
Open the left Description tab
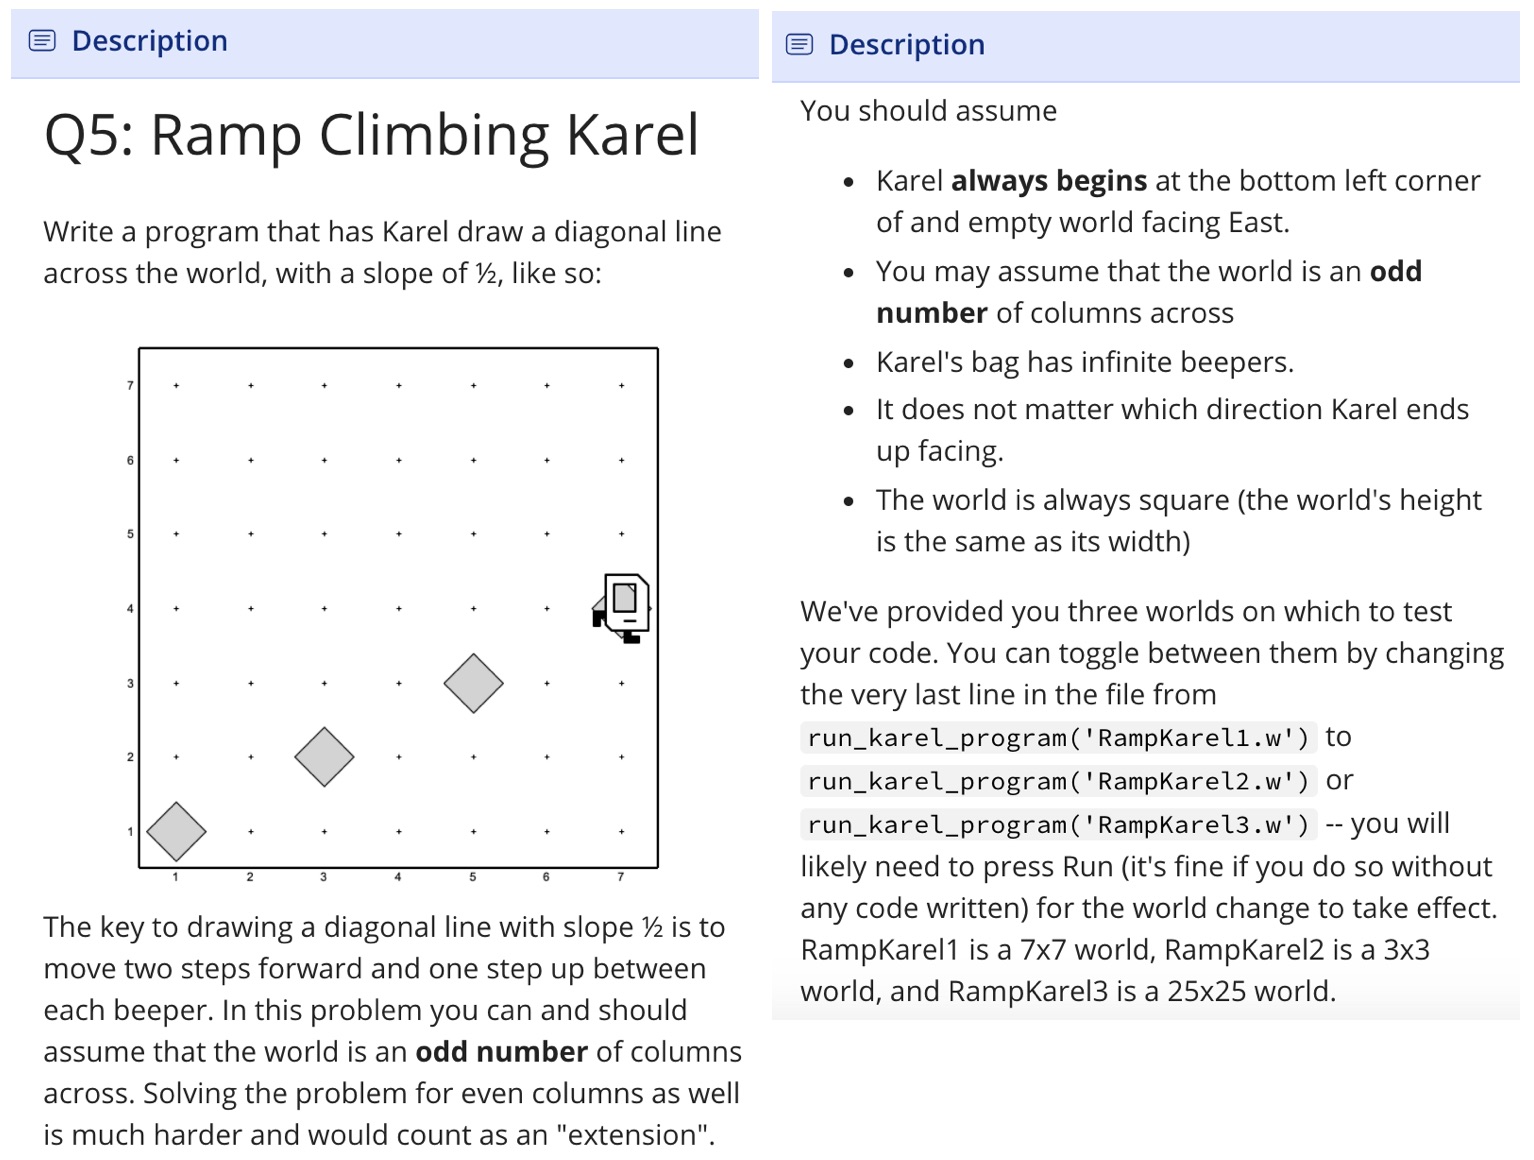(149, 41)
